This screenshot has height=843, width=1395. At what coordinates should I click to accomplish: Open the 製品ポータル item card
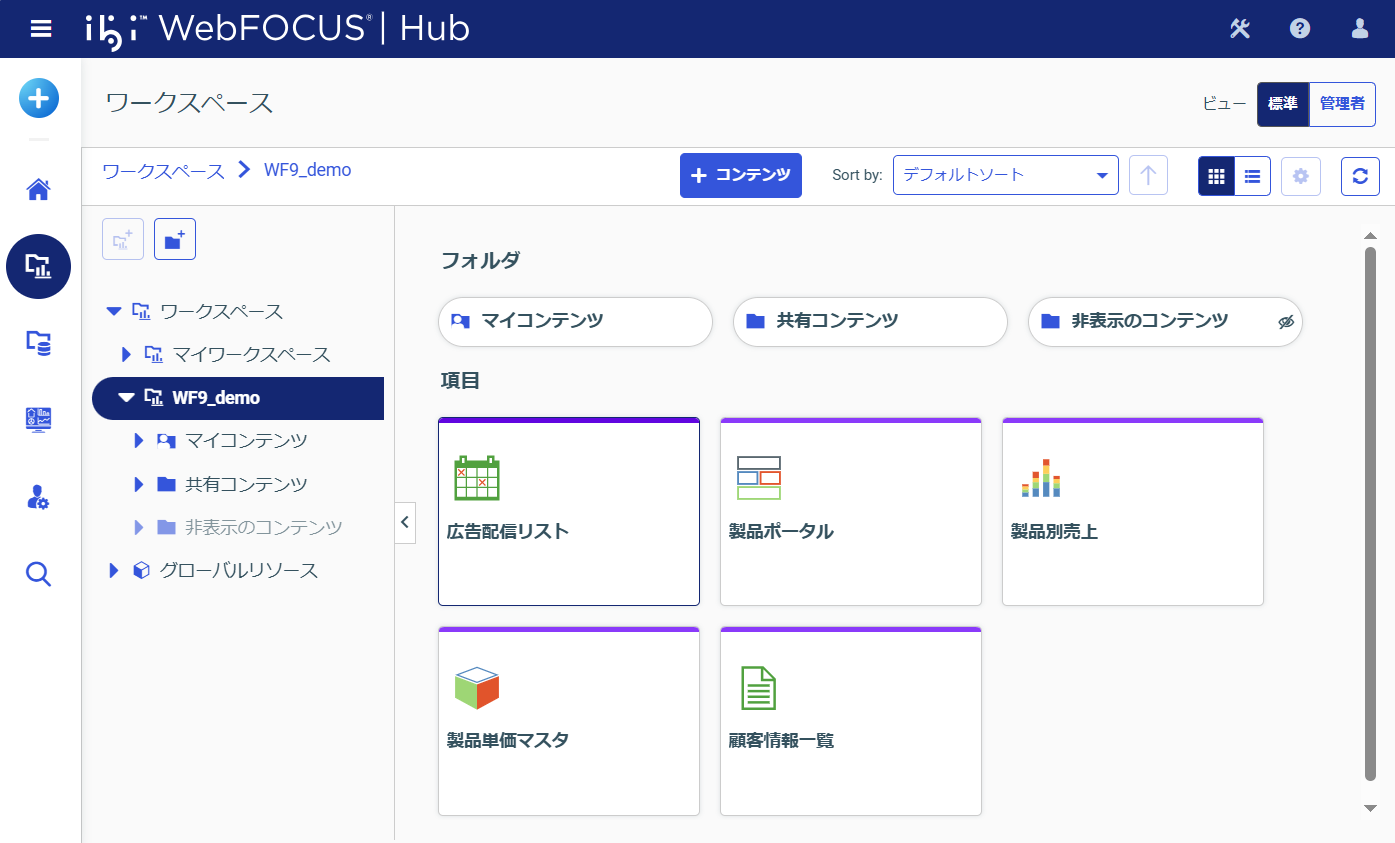pyautogui.click(x=851, y=511)
